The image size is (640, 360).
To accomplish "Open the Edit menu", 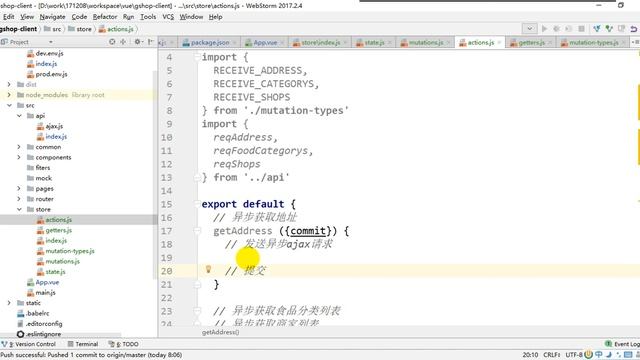I will [8, 17].
